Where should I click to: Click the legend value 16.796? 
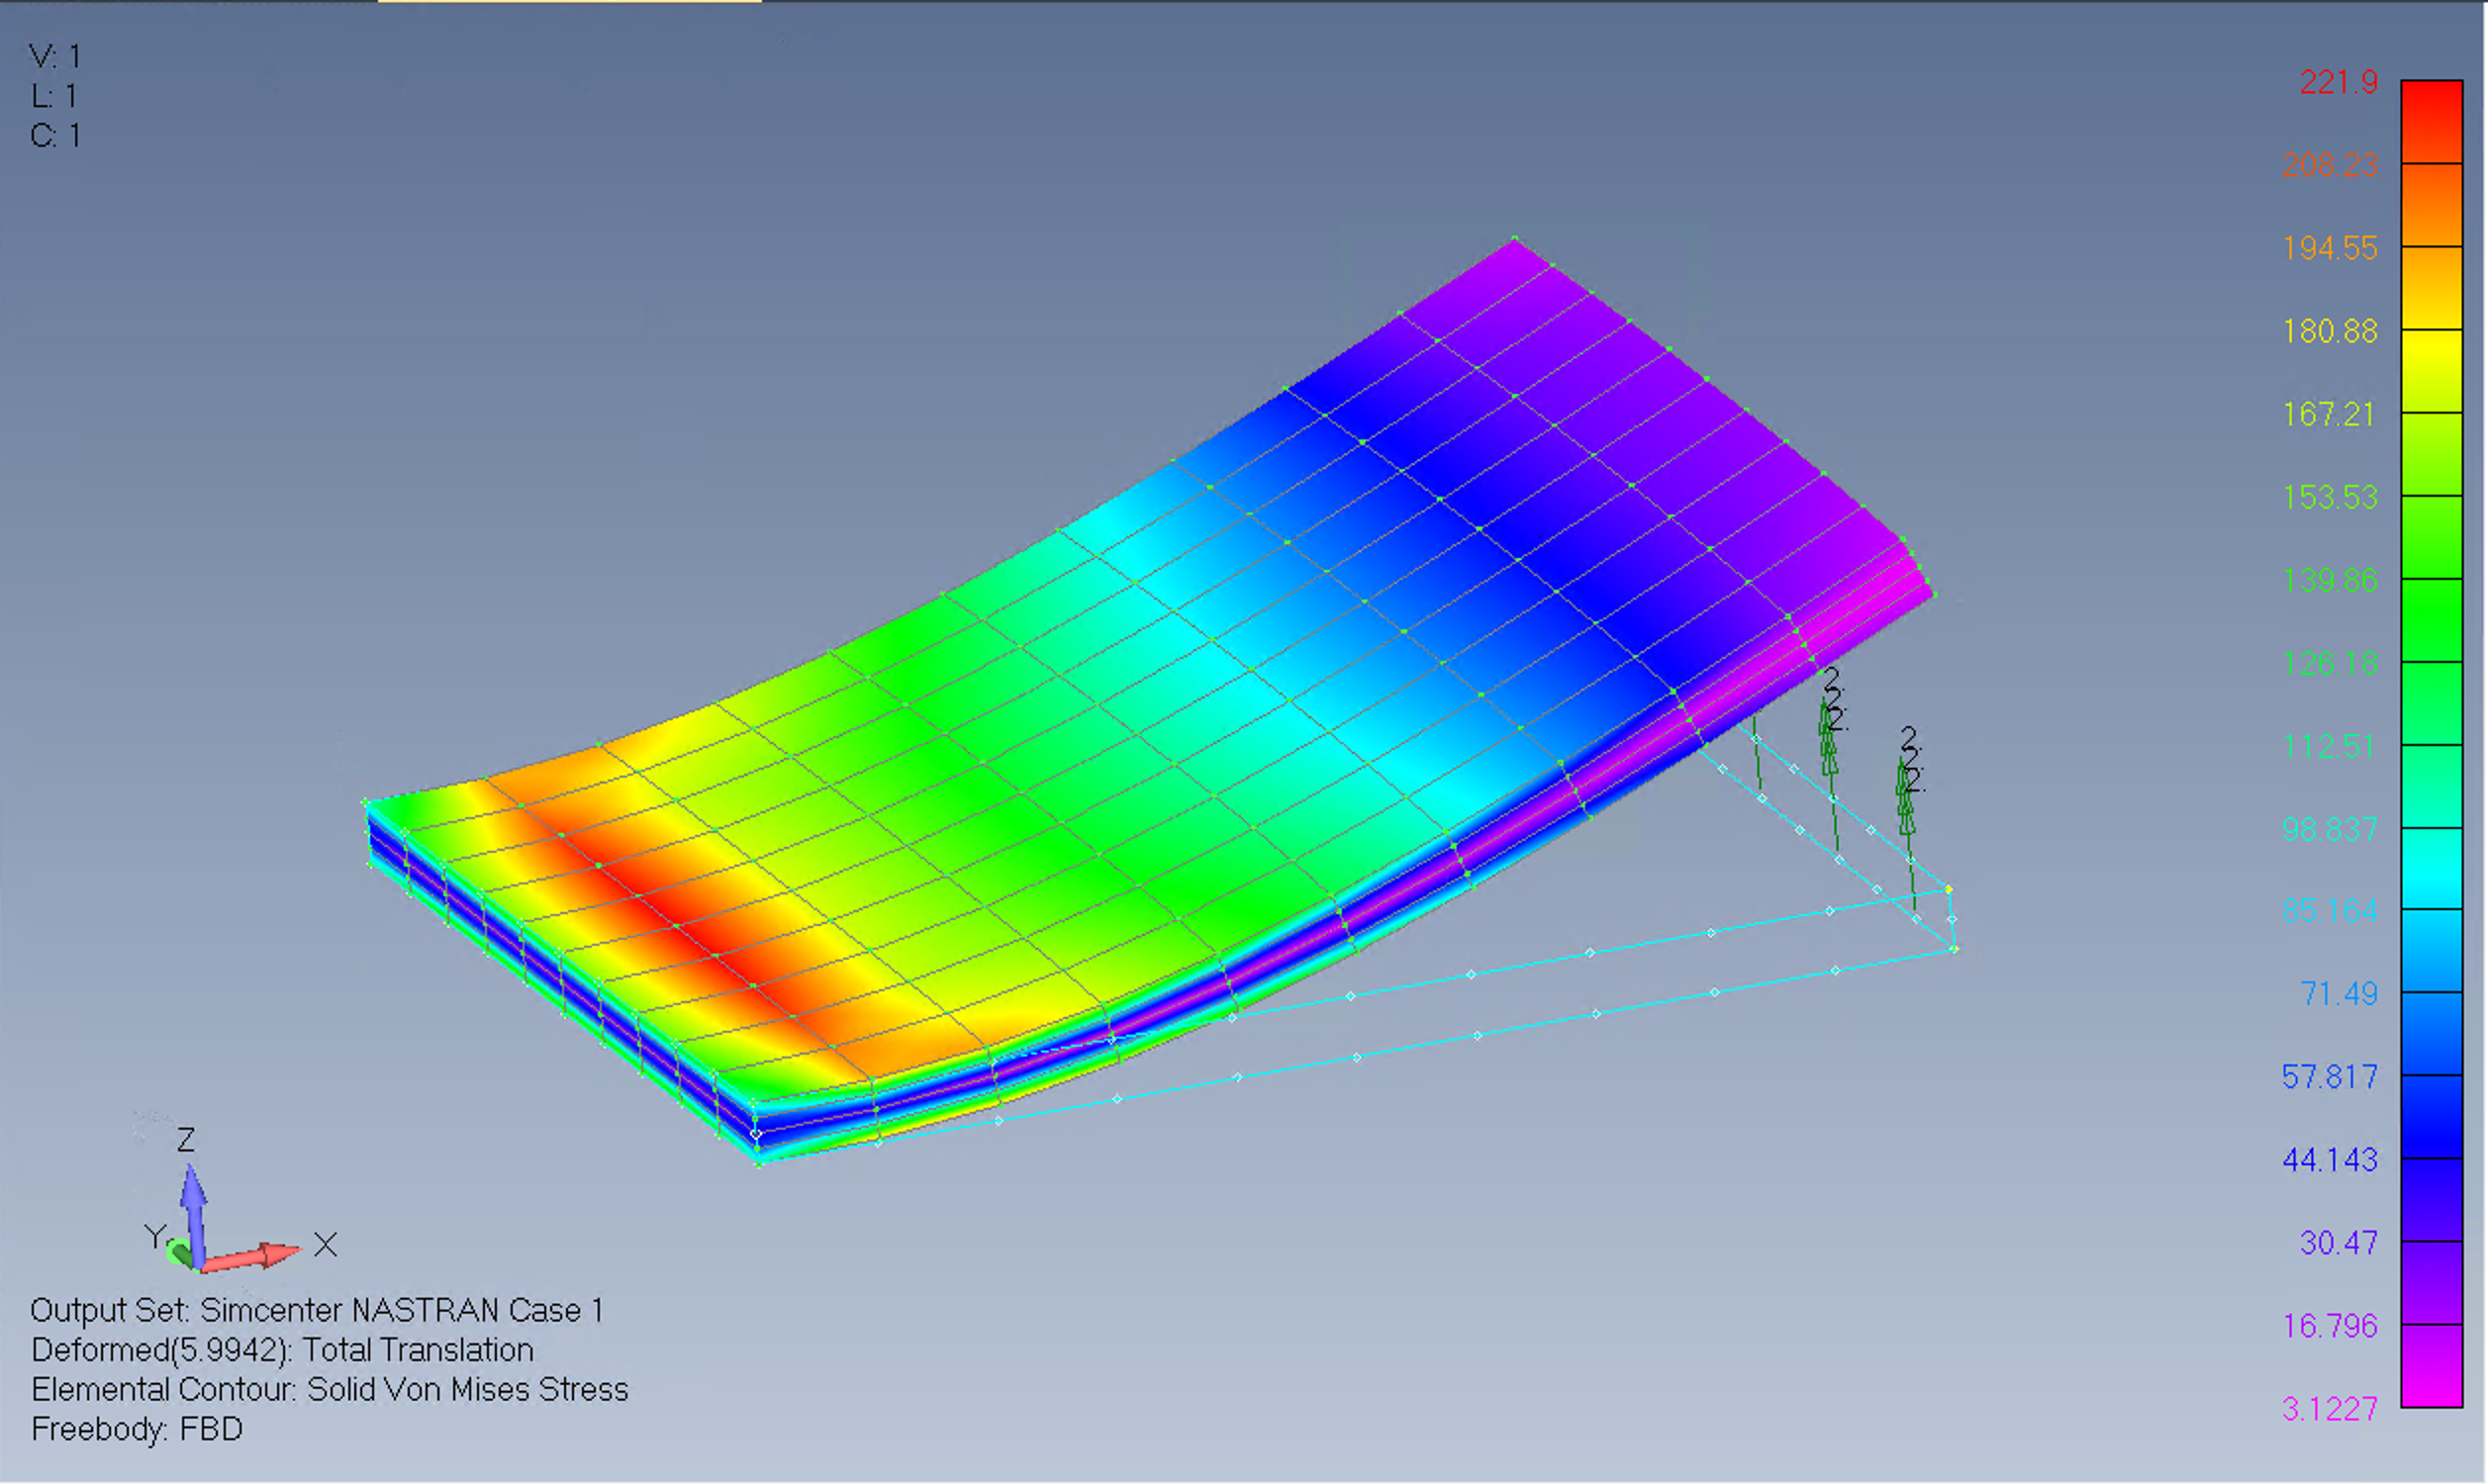pyautogui.click(x=2330, y=1326)
